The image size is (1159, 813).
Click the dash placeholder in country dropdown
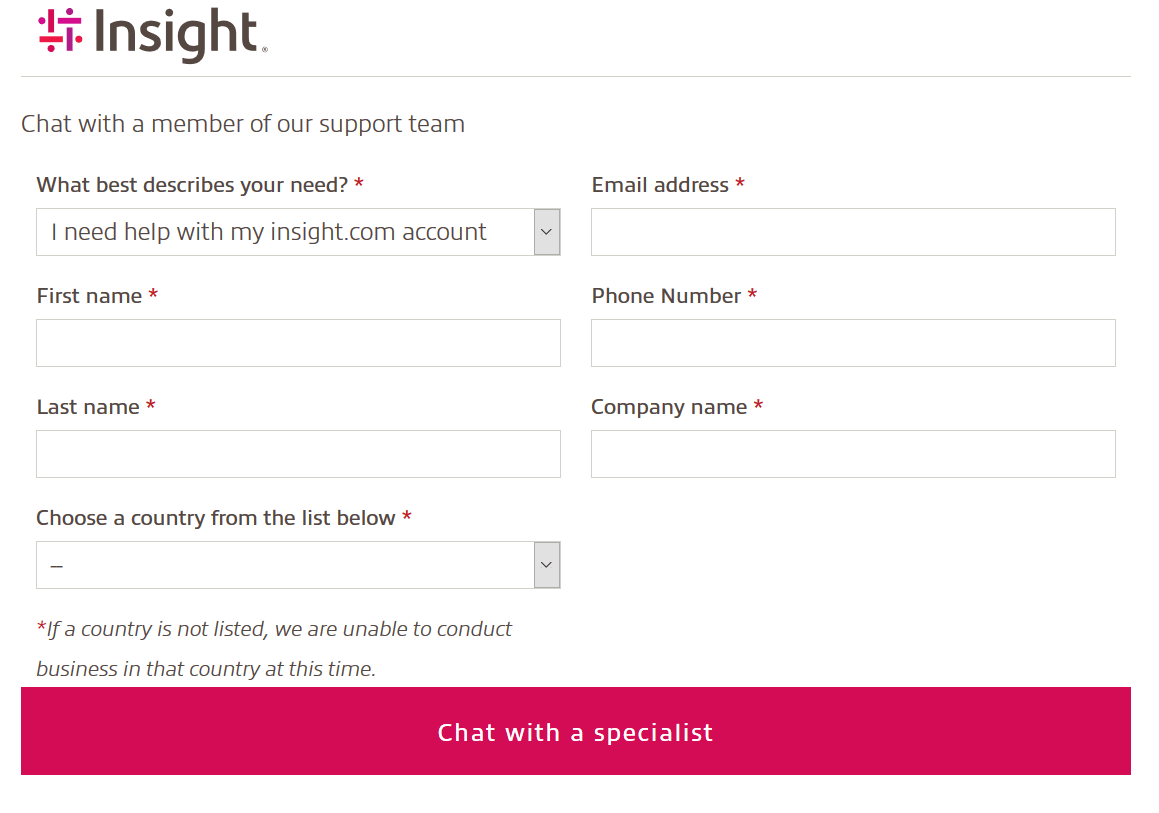click(x=57, y=566)
